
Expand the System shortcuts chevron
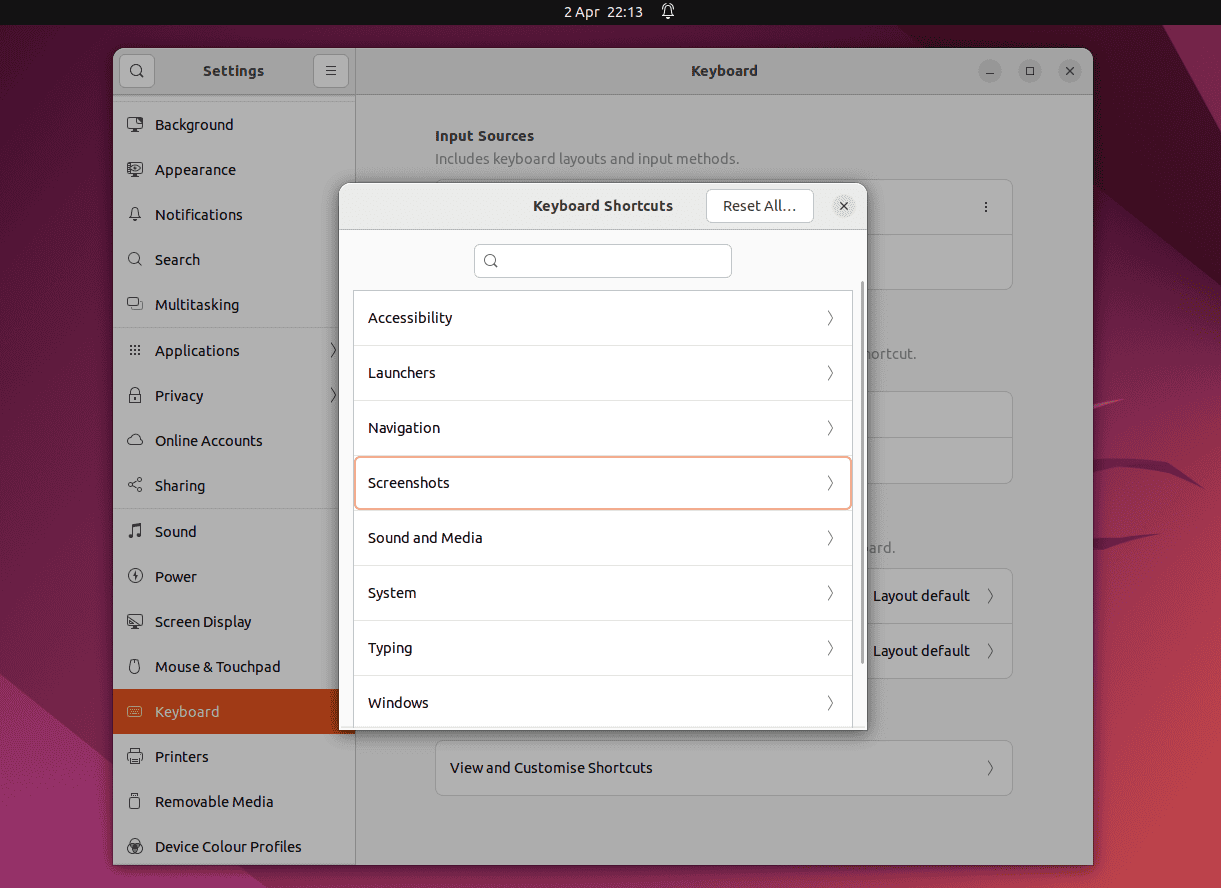tap(830, 593)
